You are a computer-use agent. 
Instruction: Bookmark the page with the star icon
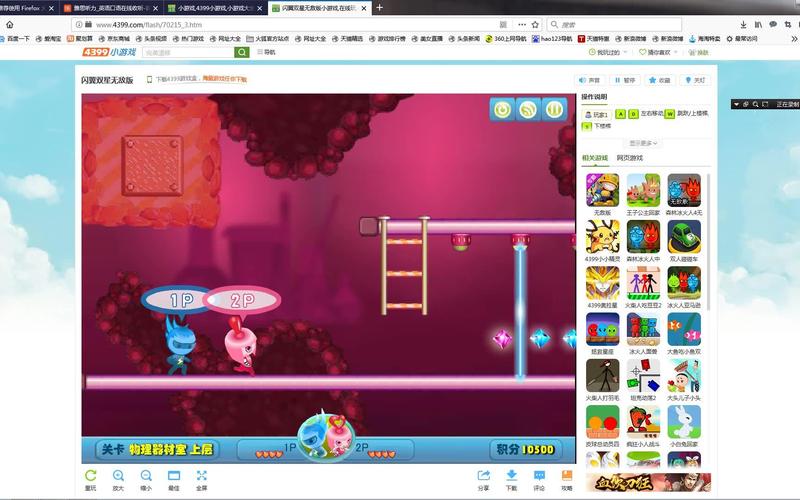535,24
